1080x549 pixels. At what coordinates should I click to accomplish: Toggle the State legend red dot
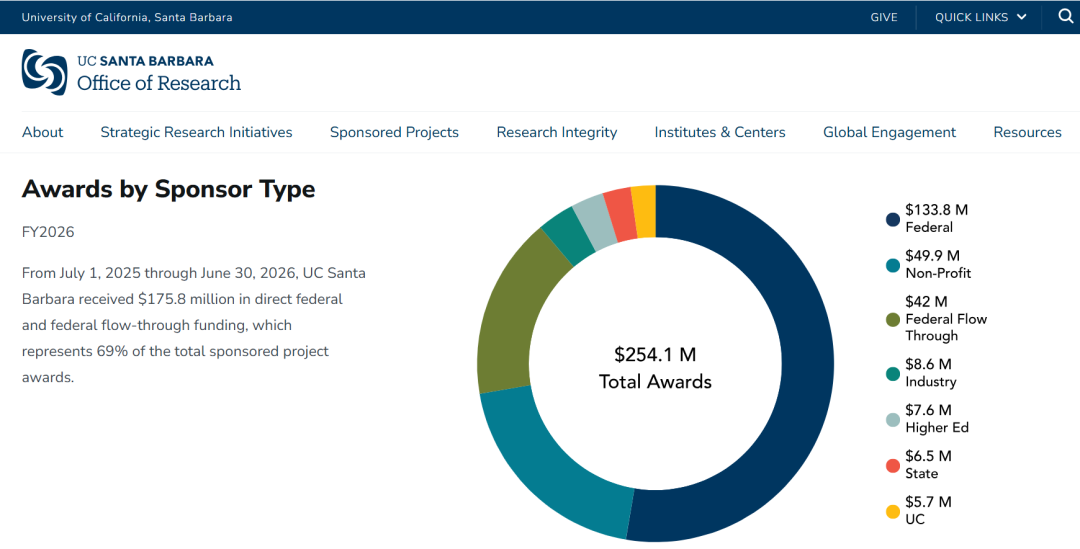(x=893, y=466)
